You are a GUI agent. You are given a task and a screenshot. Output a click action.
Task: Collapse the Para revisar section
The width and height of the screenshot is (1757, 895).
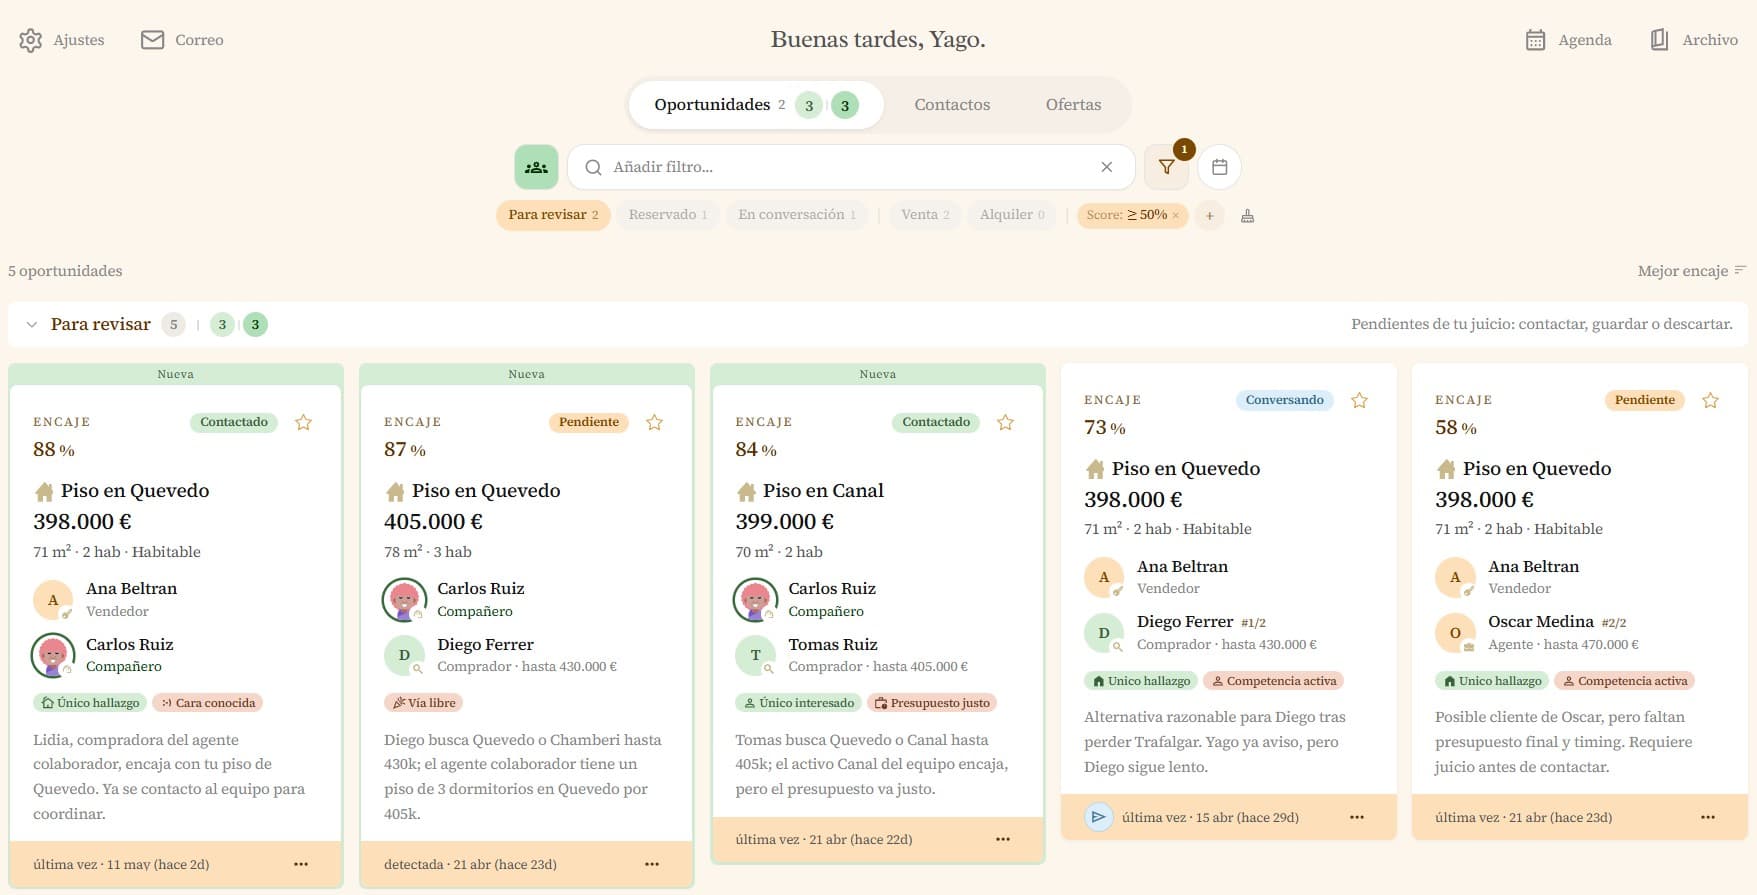coord(32,325)
